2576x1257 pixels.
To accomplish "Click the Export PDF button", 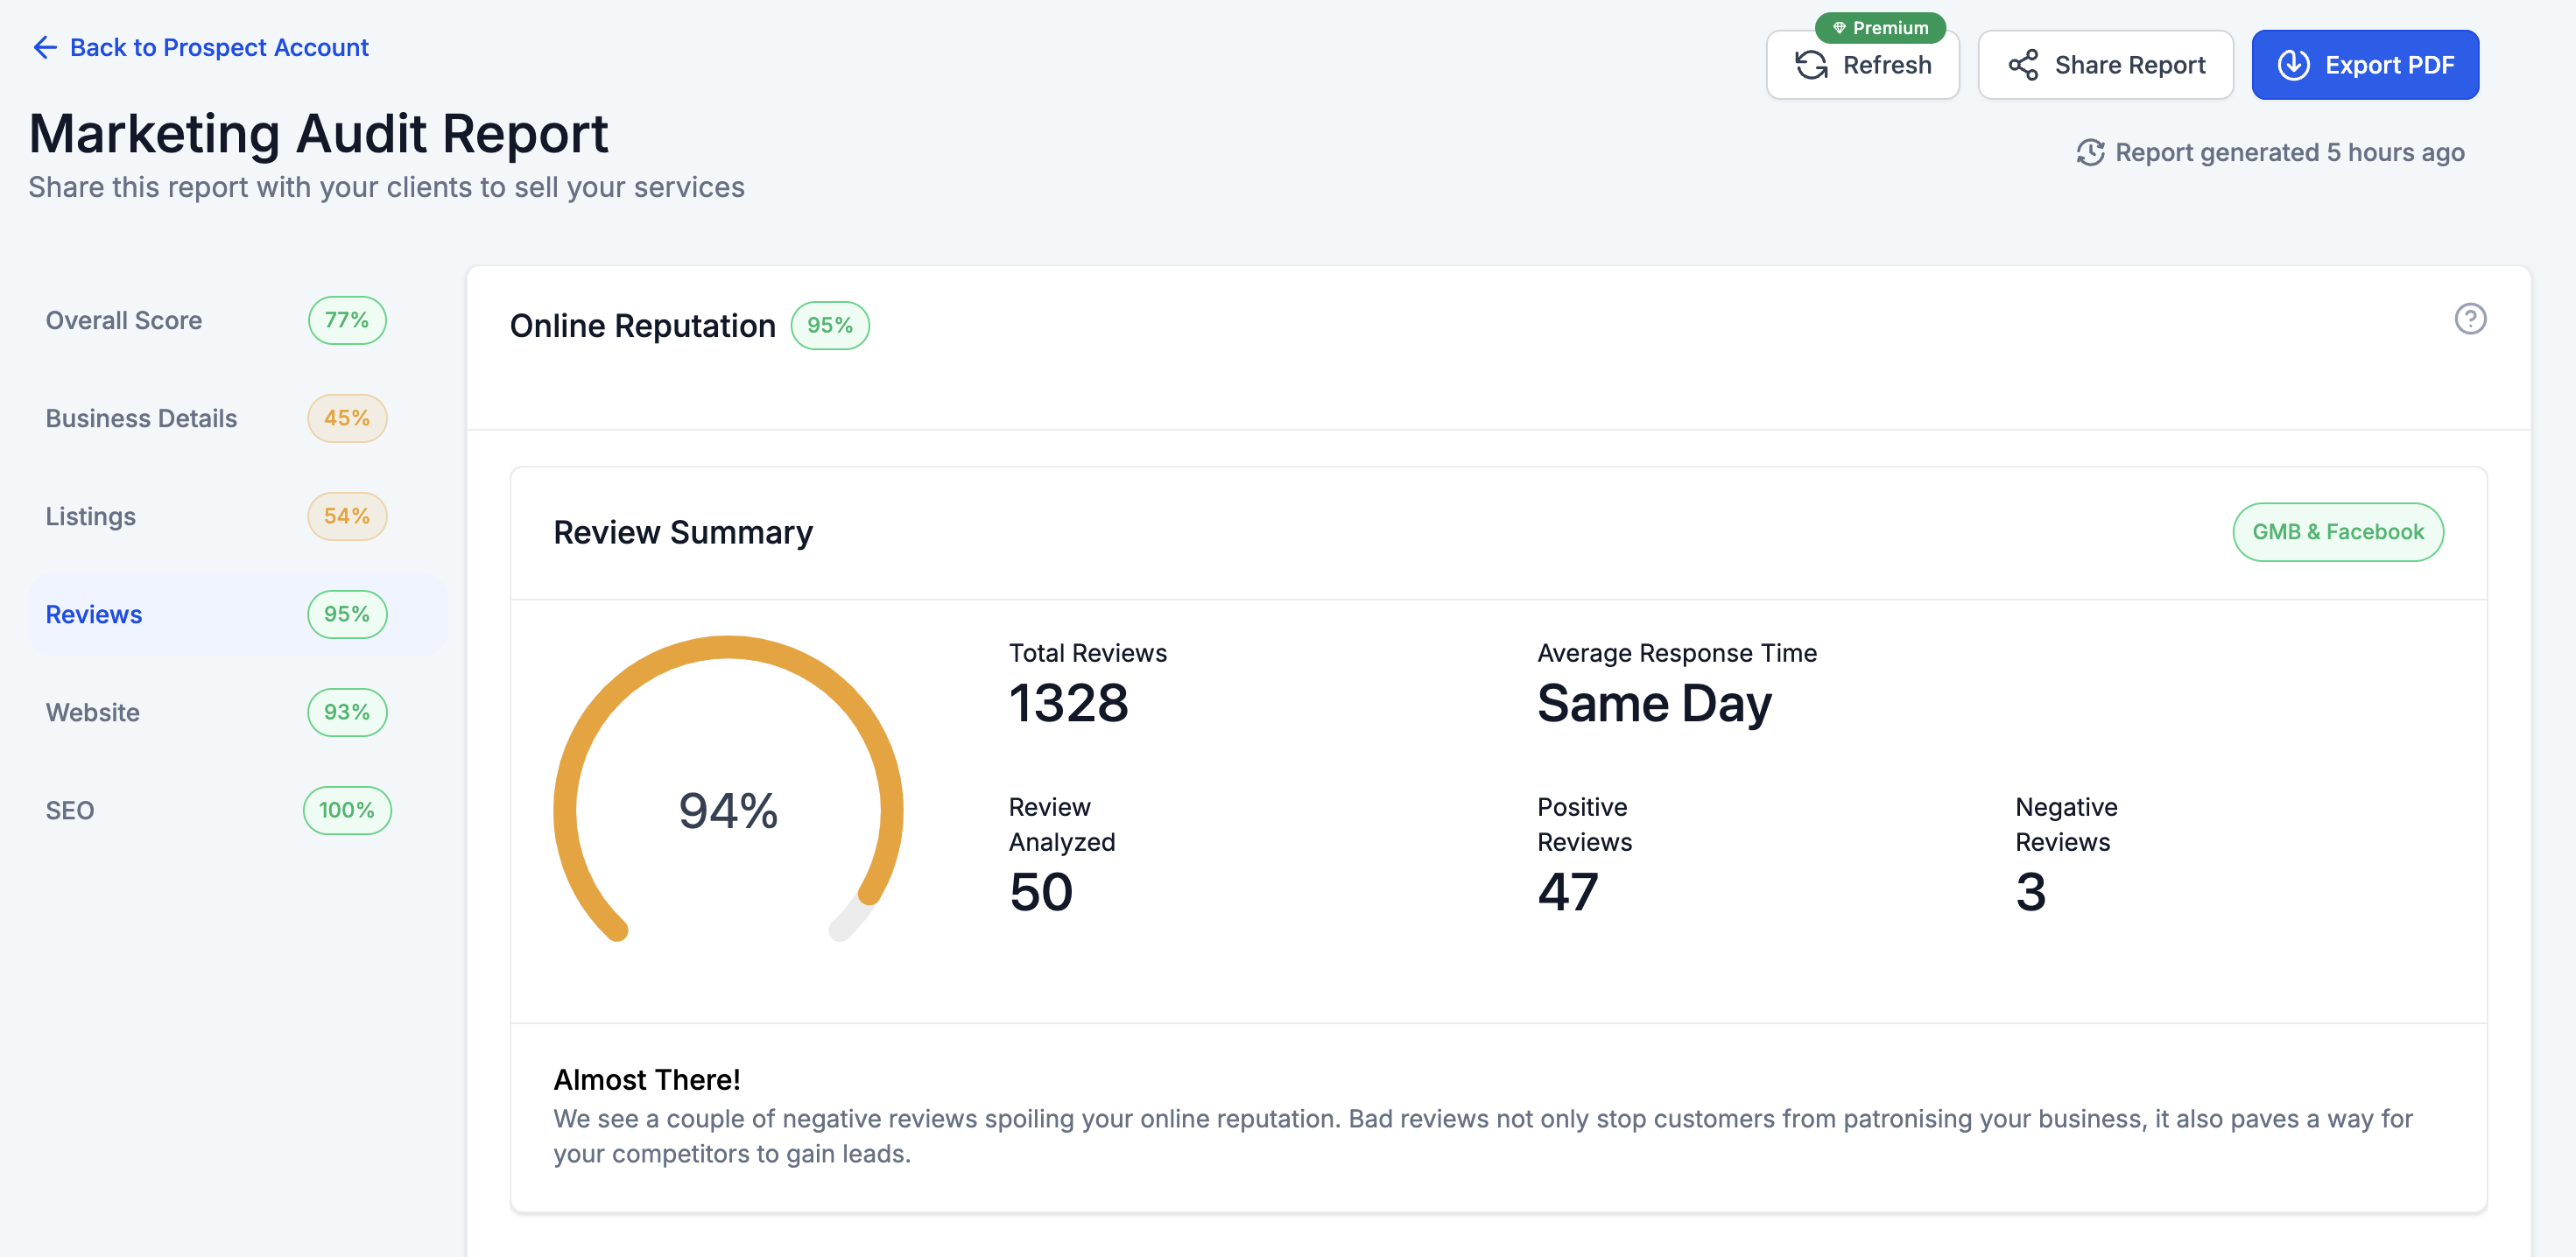I will pyautogui.click(x=2364, y=65).
